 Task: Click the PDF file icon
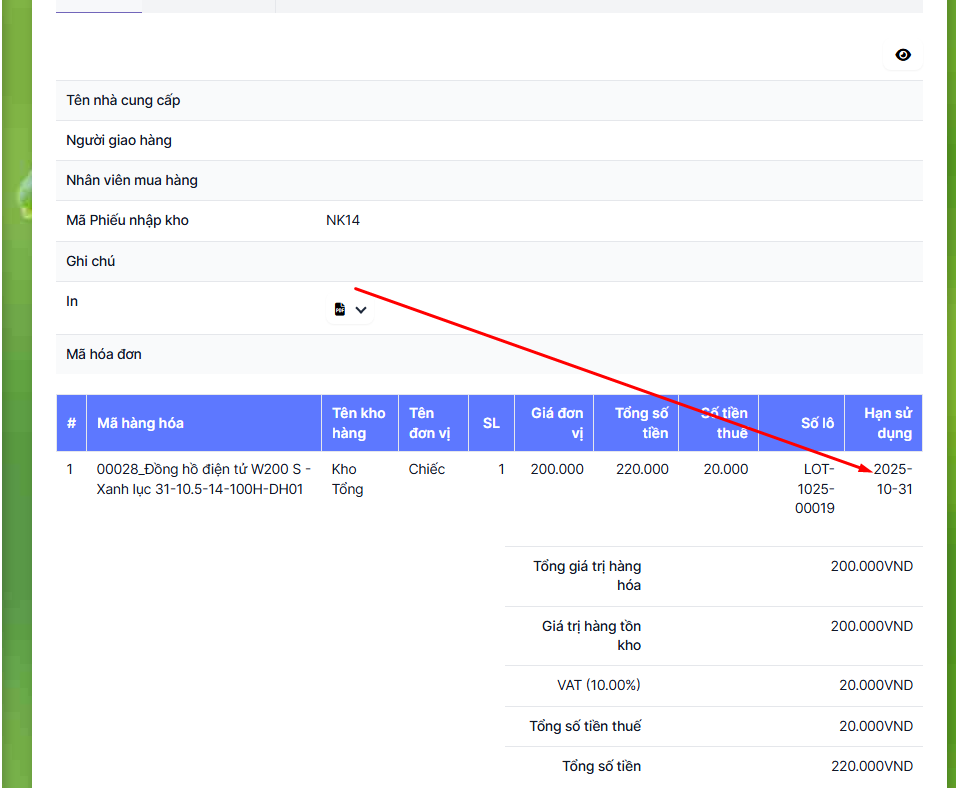[340, 310]
